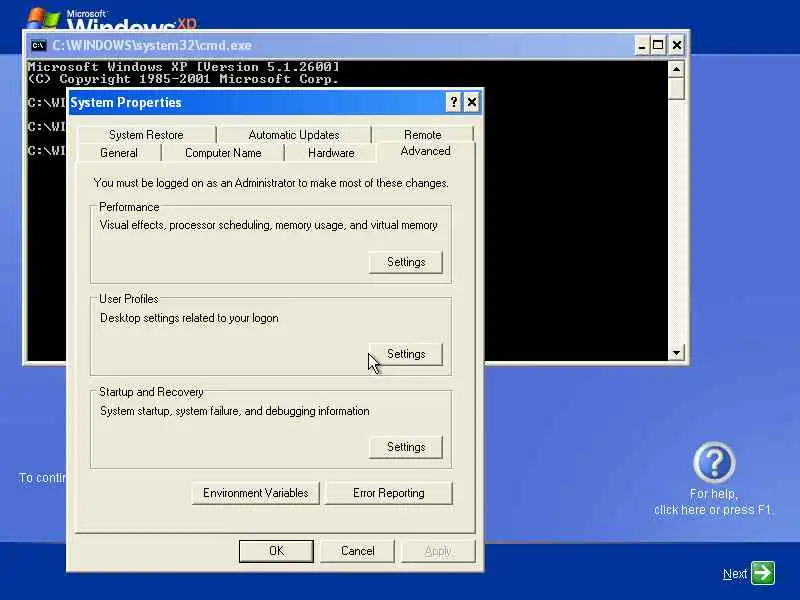800x600 pixels.
Task: Open the System Restore tab
Action: click(146, 135)
